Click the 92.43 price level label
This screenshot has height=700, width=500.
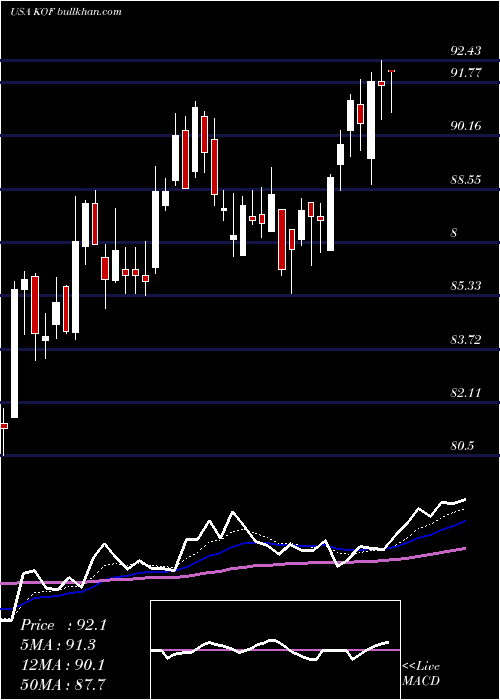pyautogui.click(x=466, y=50)
